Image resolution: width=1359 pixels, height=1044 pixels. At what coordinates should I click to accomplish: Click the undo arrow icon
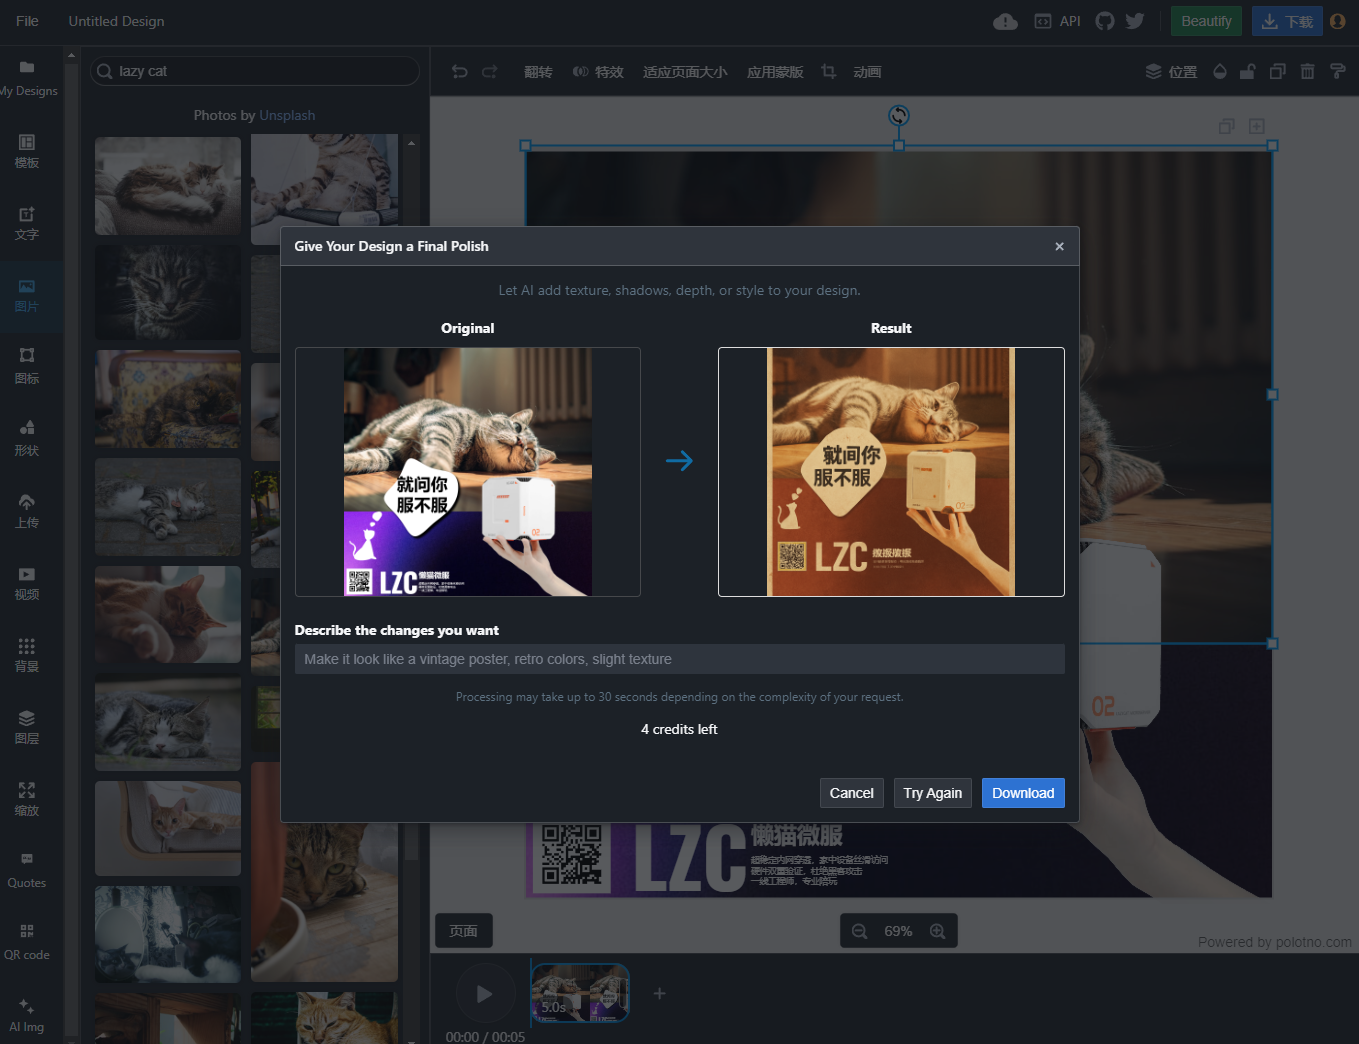(x=460, y=72)
